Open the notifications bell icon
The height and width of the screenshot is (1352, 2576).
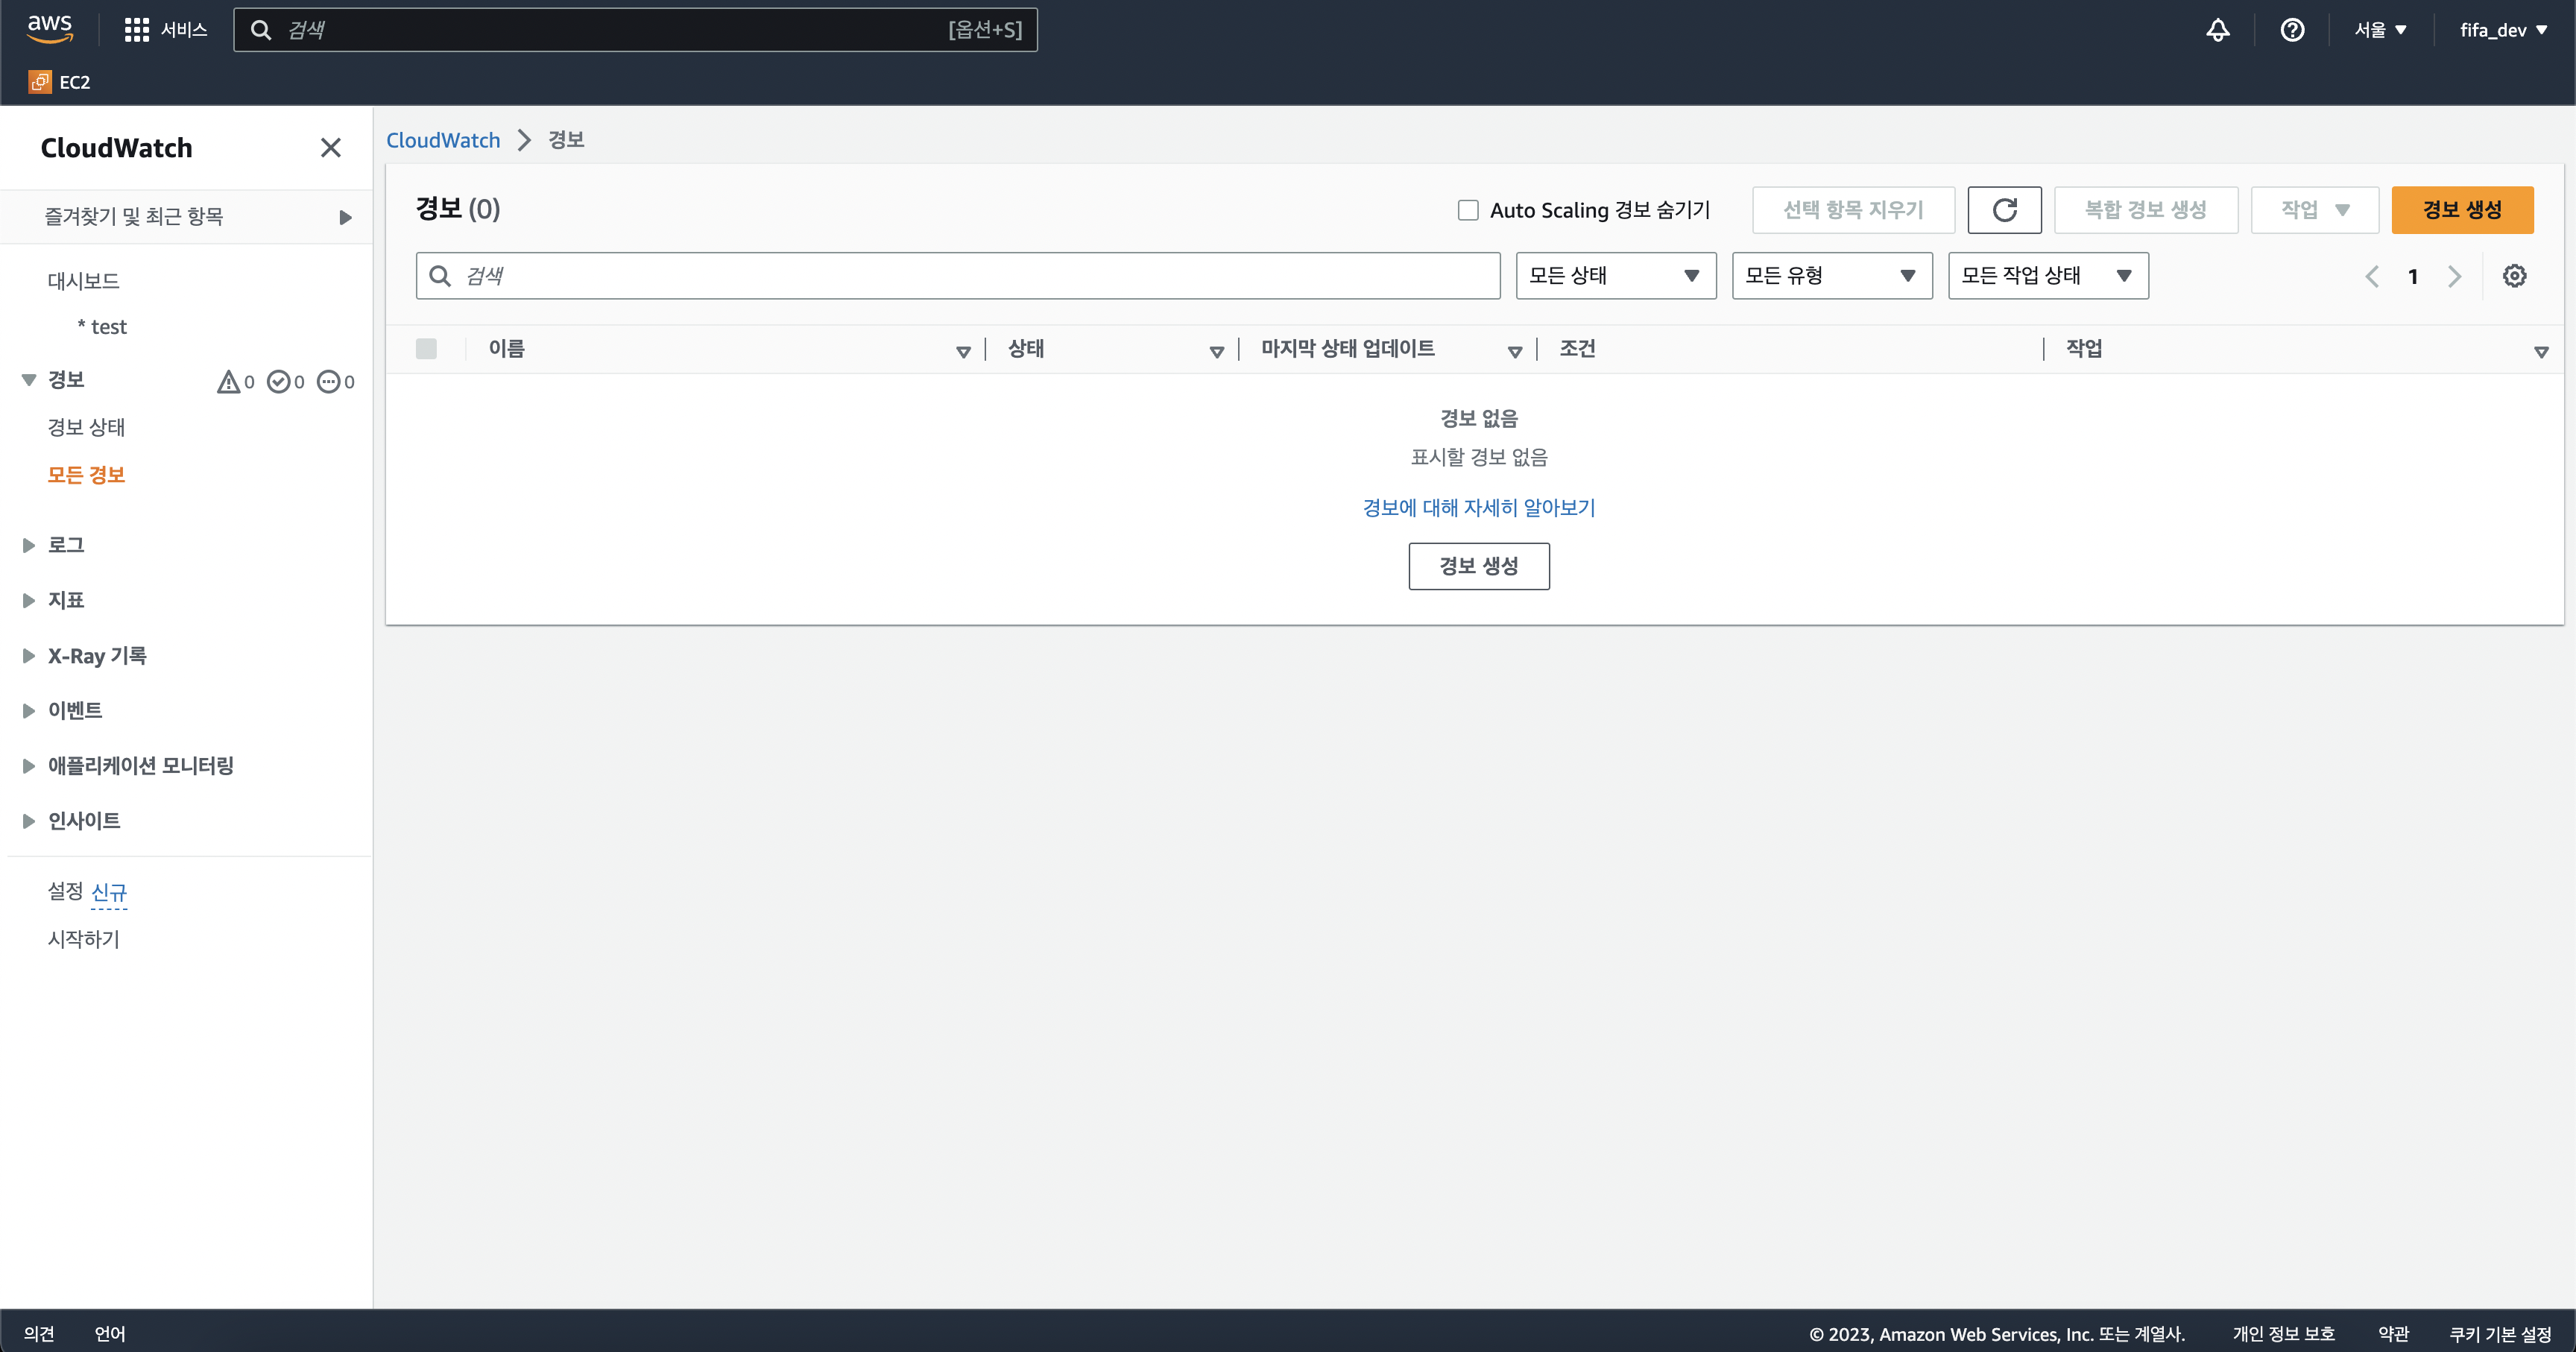2217,30
